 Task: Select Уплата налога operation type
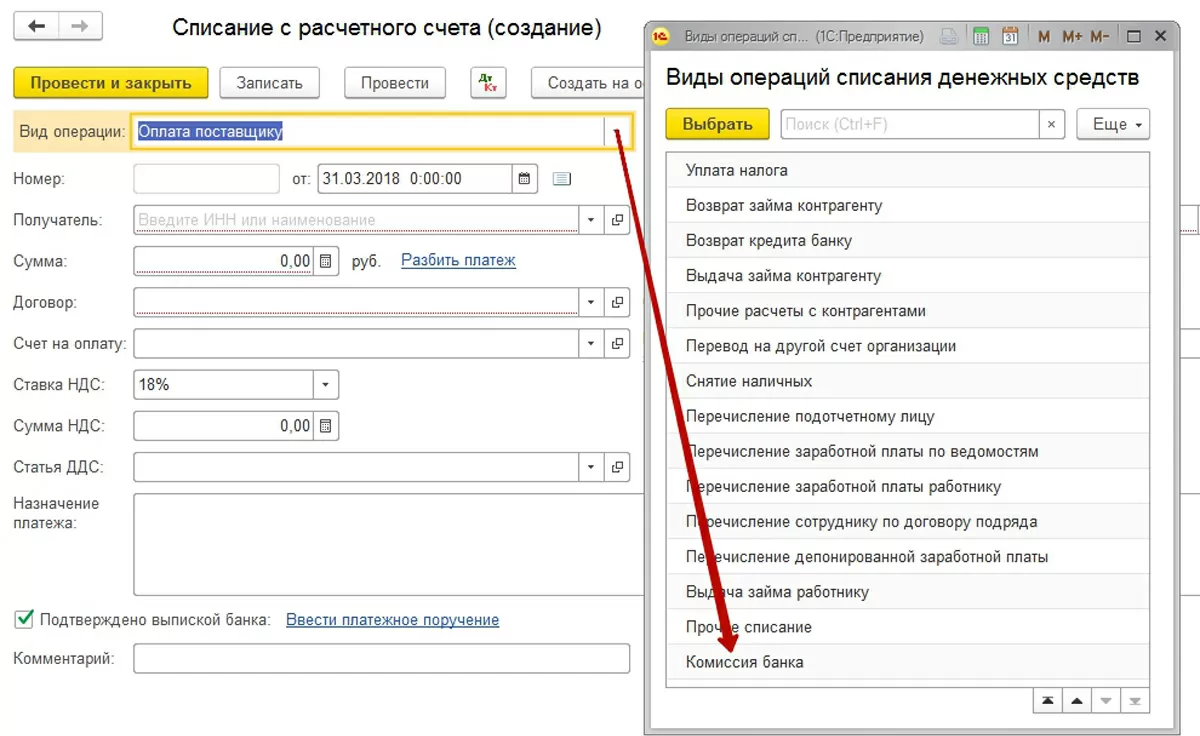coord(736,171)
